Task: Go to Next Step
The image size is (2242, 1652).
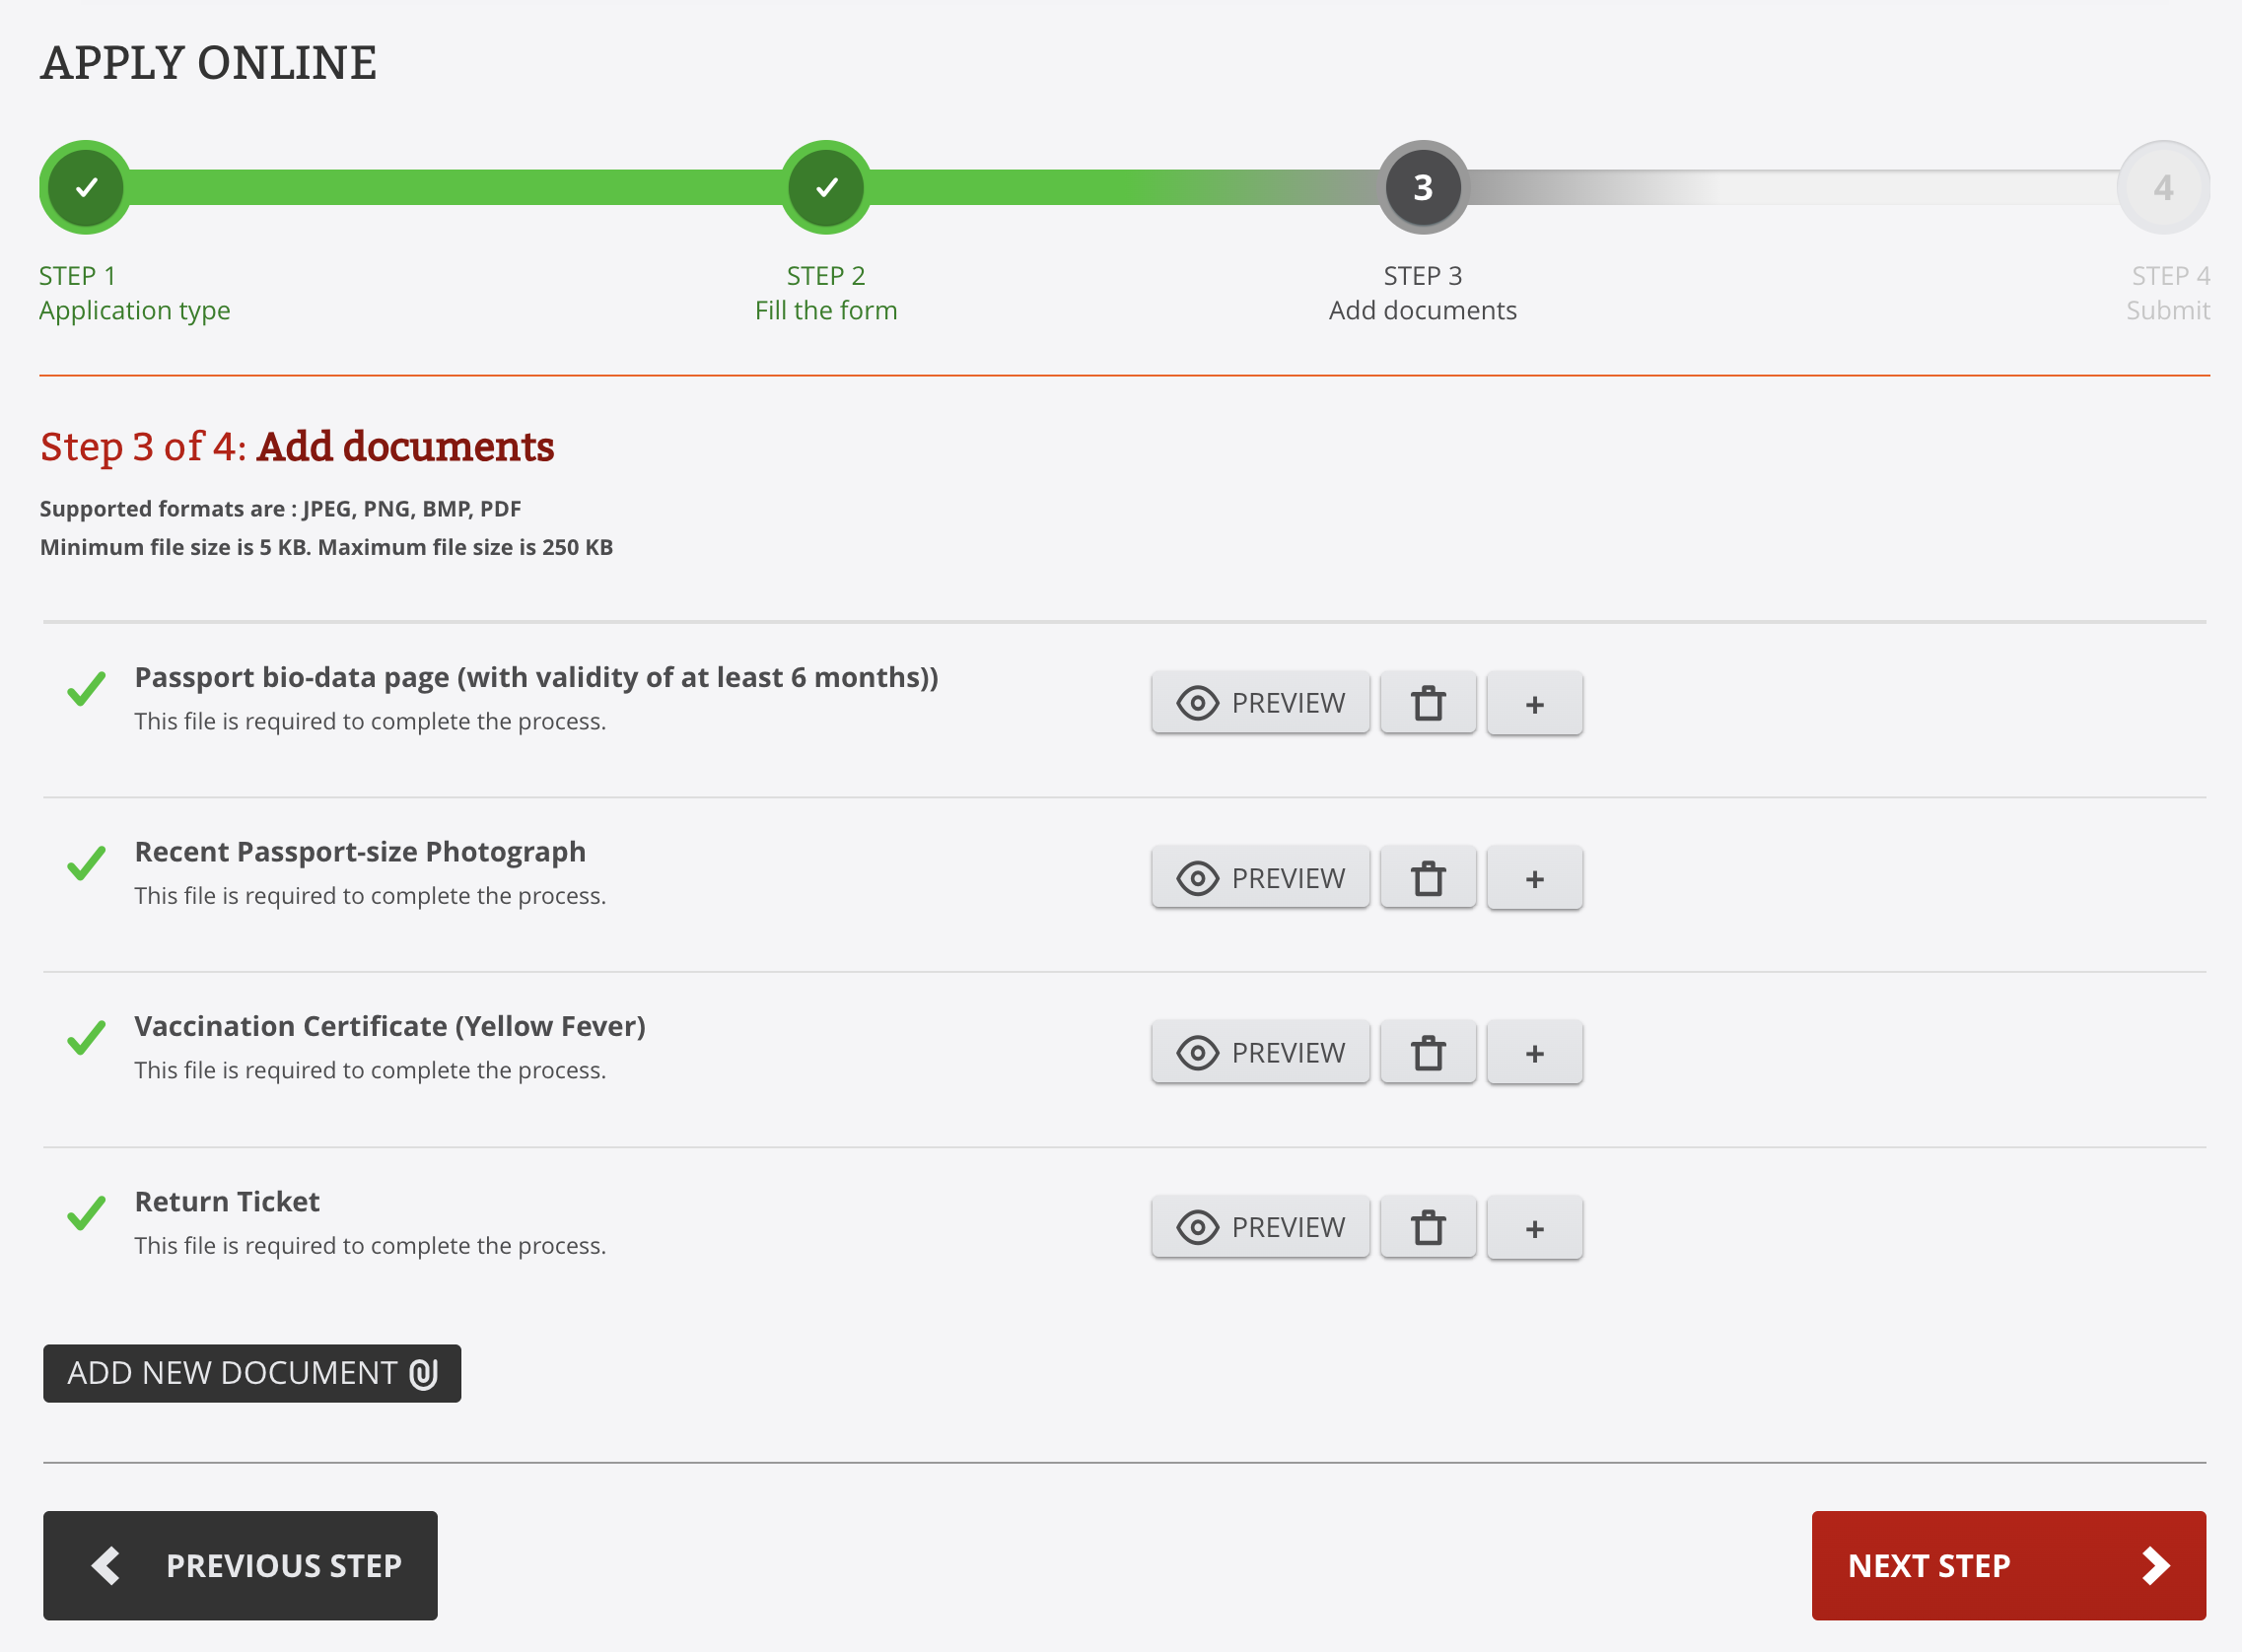Action: click(2008, 1565)
